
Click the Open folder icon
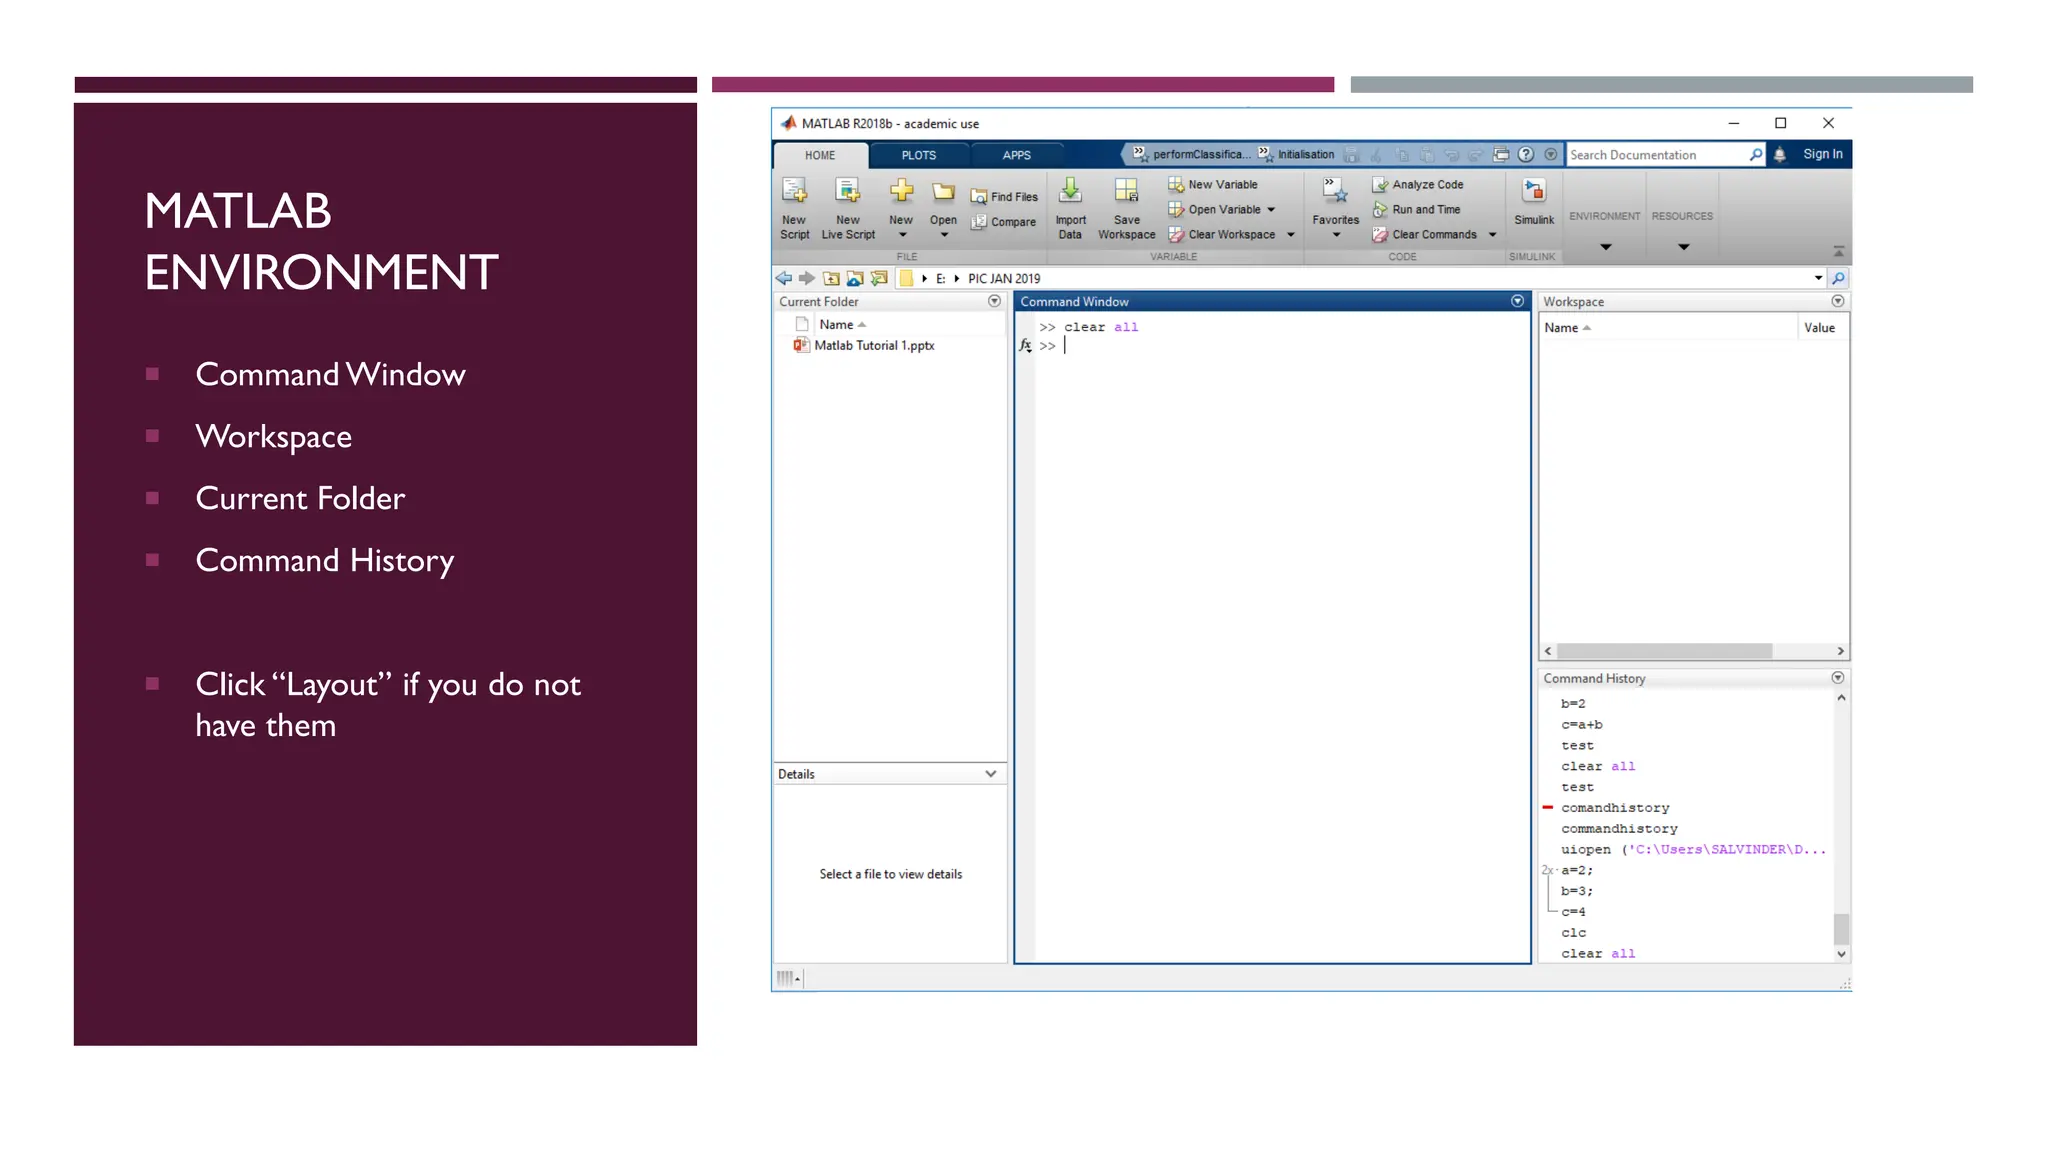tap(943, 191)
